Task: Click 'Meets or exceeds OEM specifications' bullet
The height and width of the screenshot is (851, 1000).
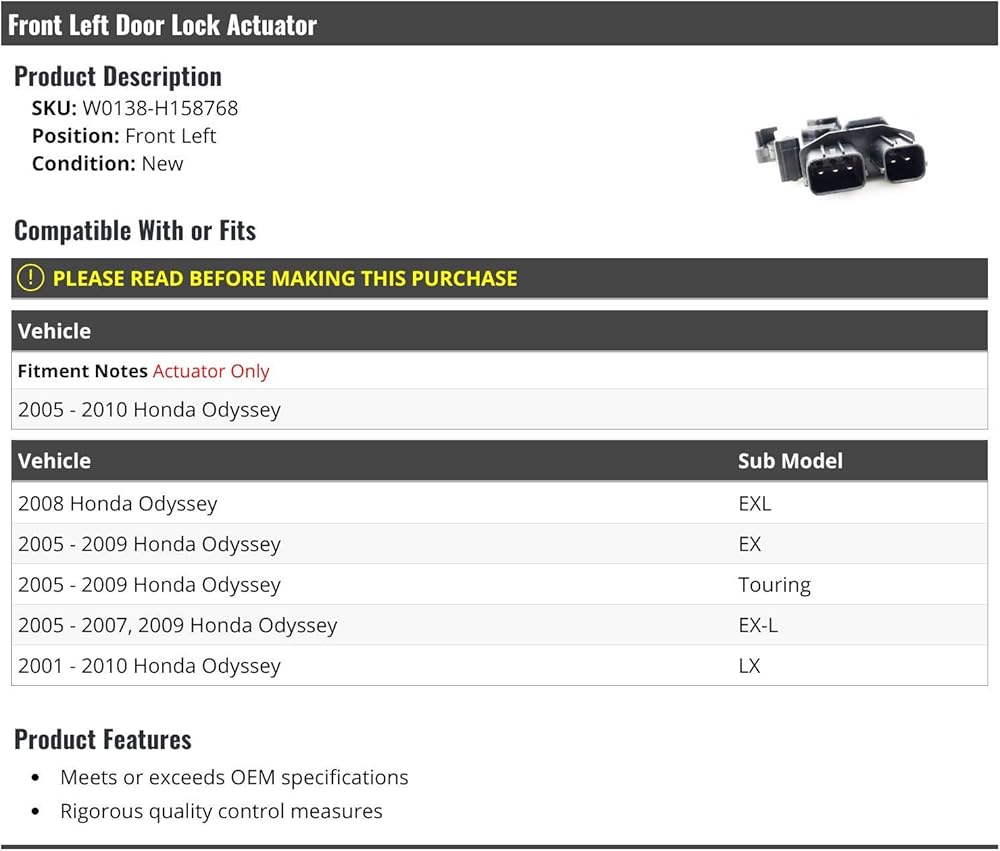Action: (234, 777)
